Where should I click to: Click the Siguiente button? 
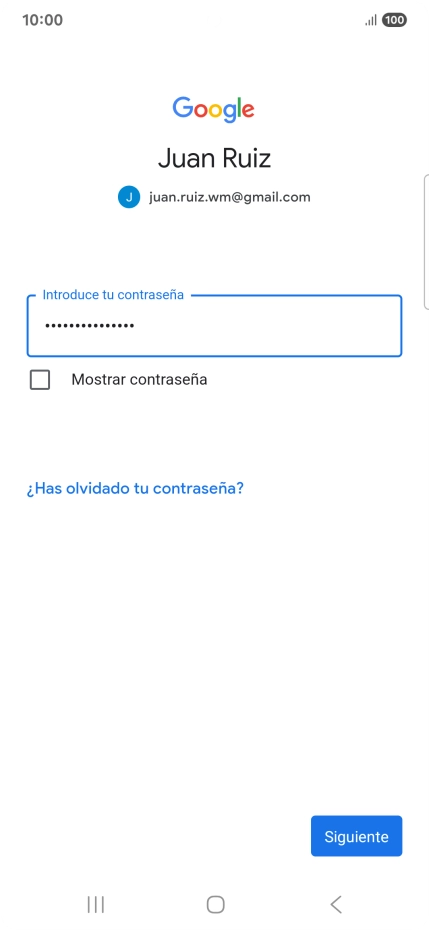(x=357, y=836)
